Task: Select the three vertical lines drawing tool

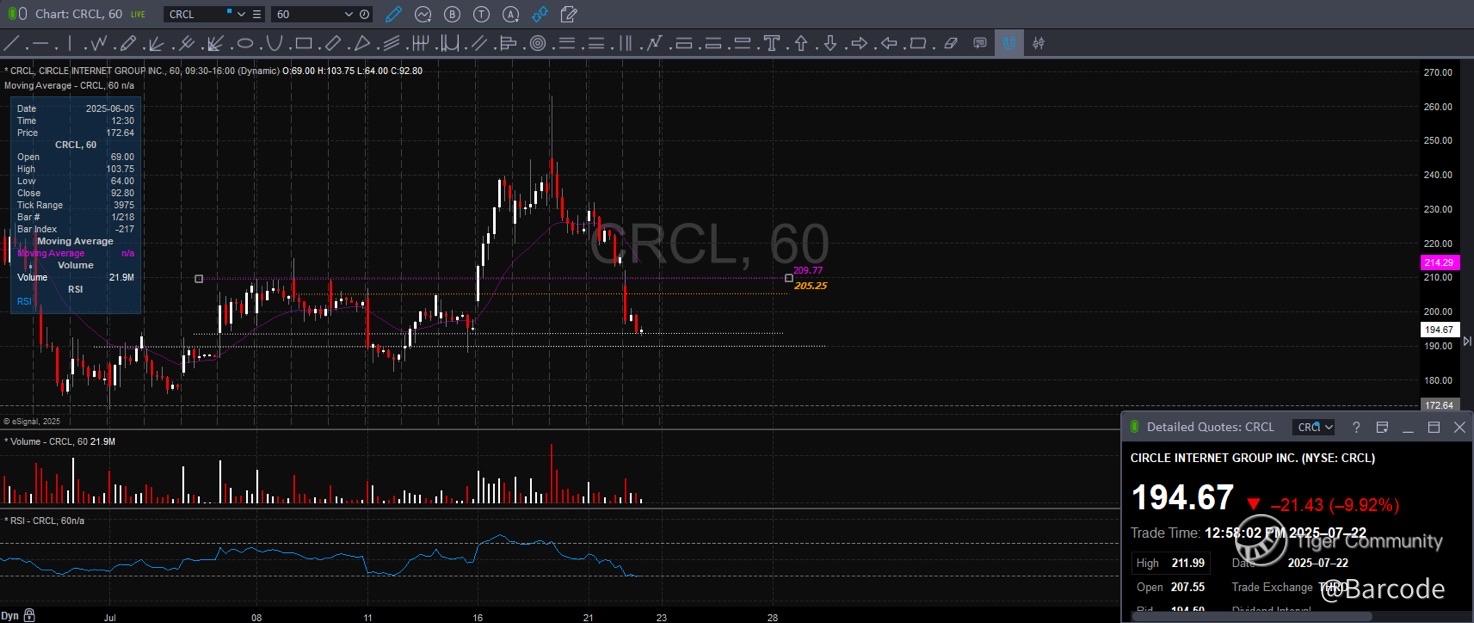Action: (626, 43)
